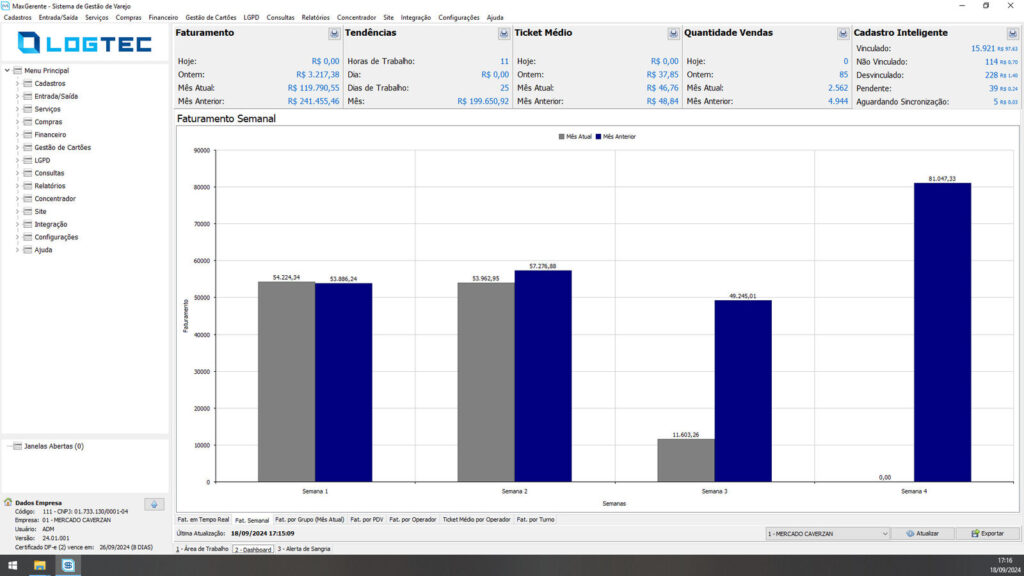
Task: Click the Semana 4 bar labeled 81.047,33
Action: [x=942, y=332]
